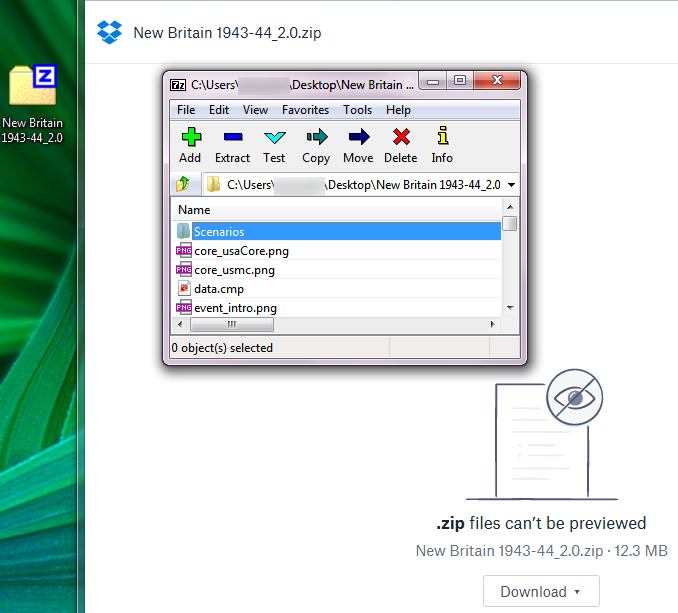This screenshot has height=613, width=678.
Task: Click the red Delete icon
Action: point(401,137)
